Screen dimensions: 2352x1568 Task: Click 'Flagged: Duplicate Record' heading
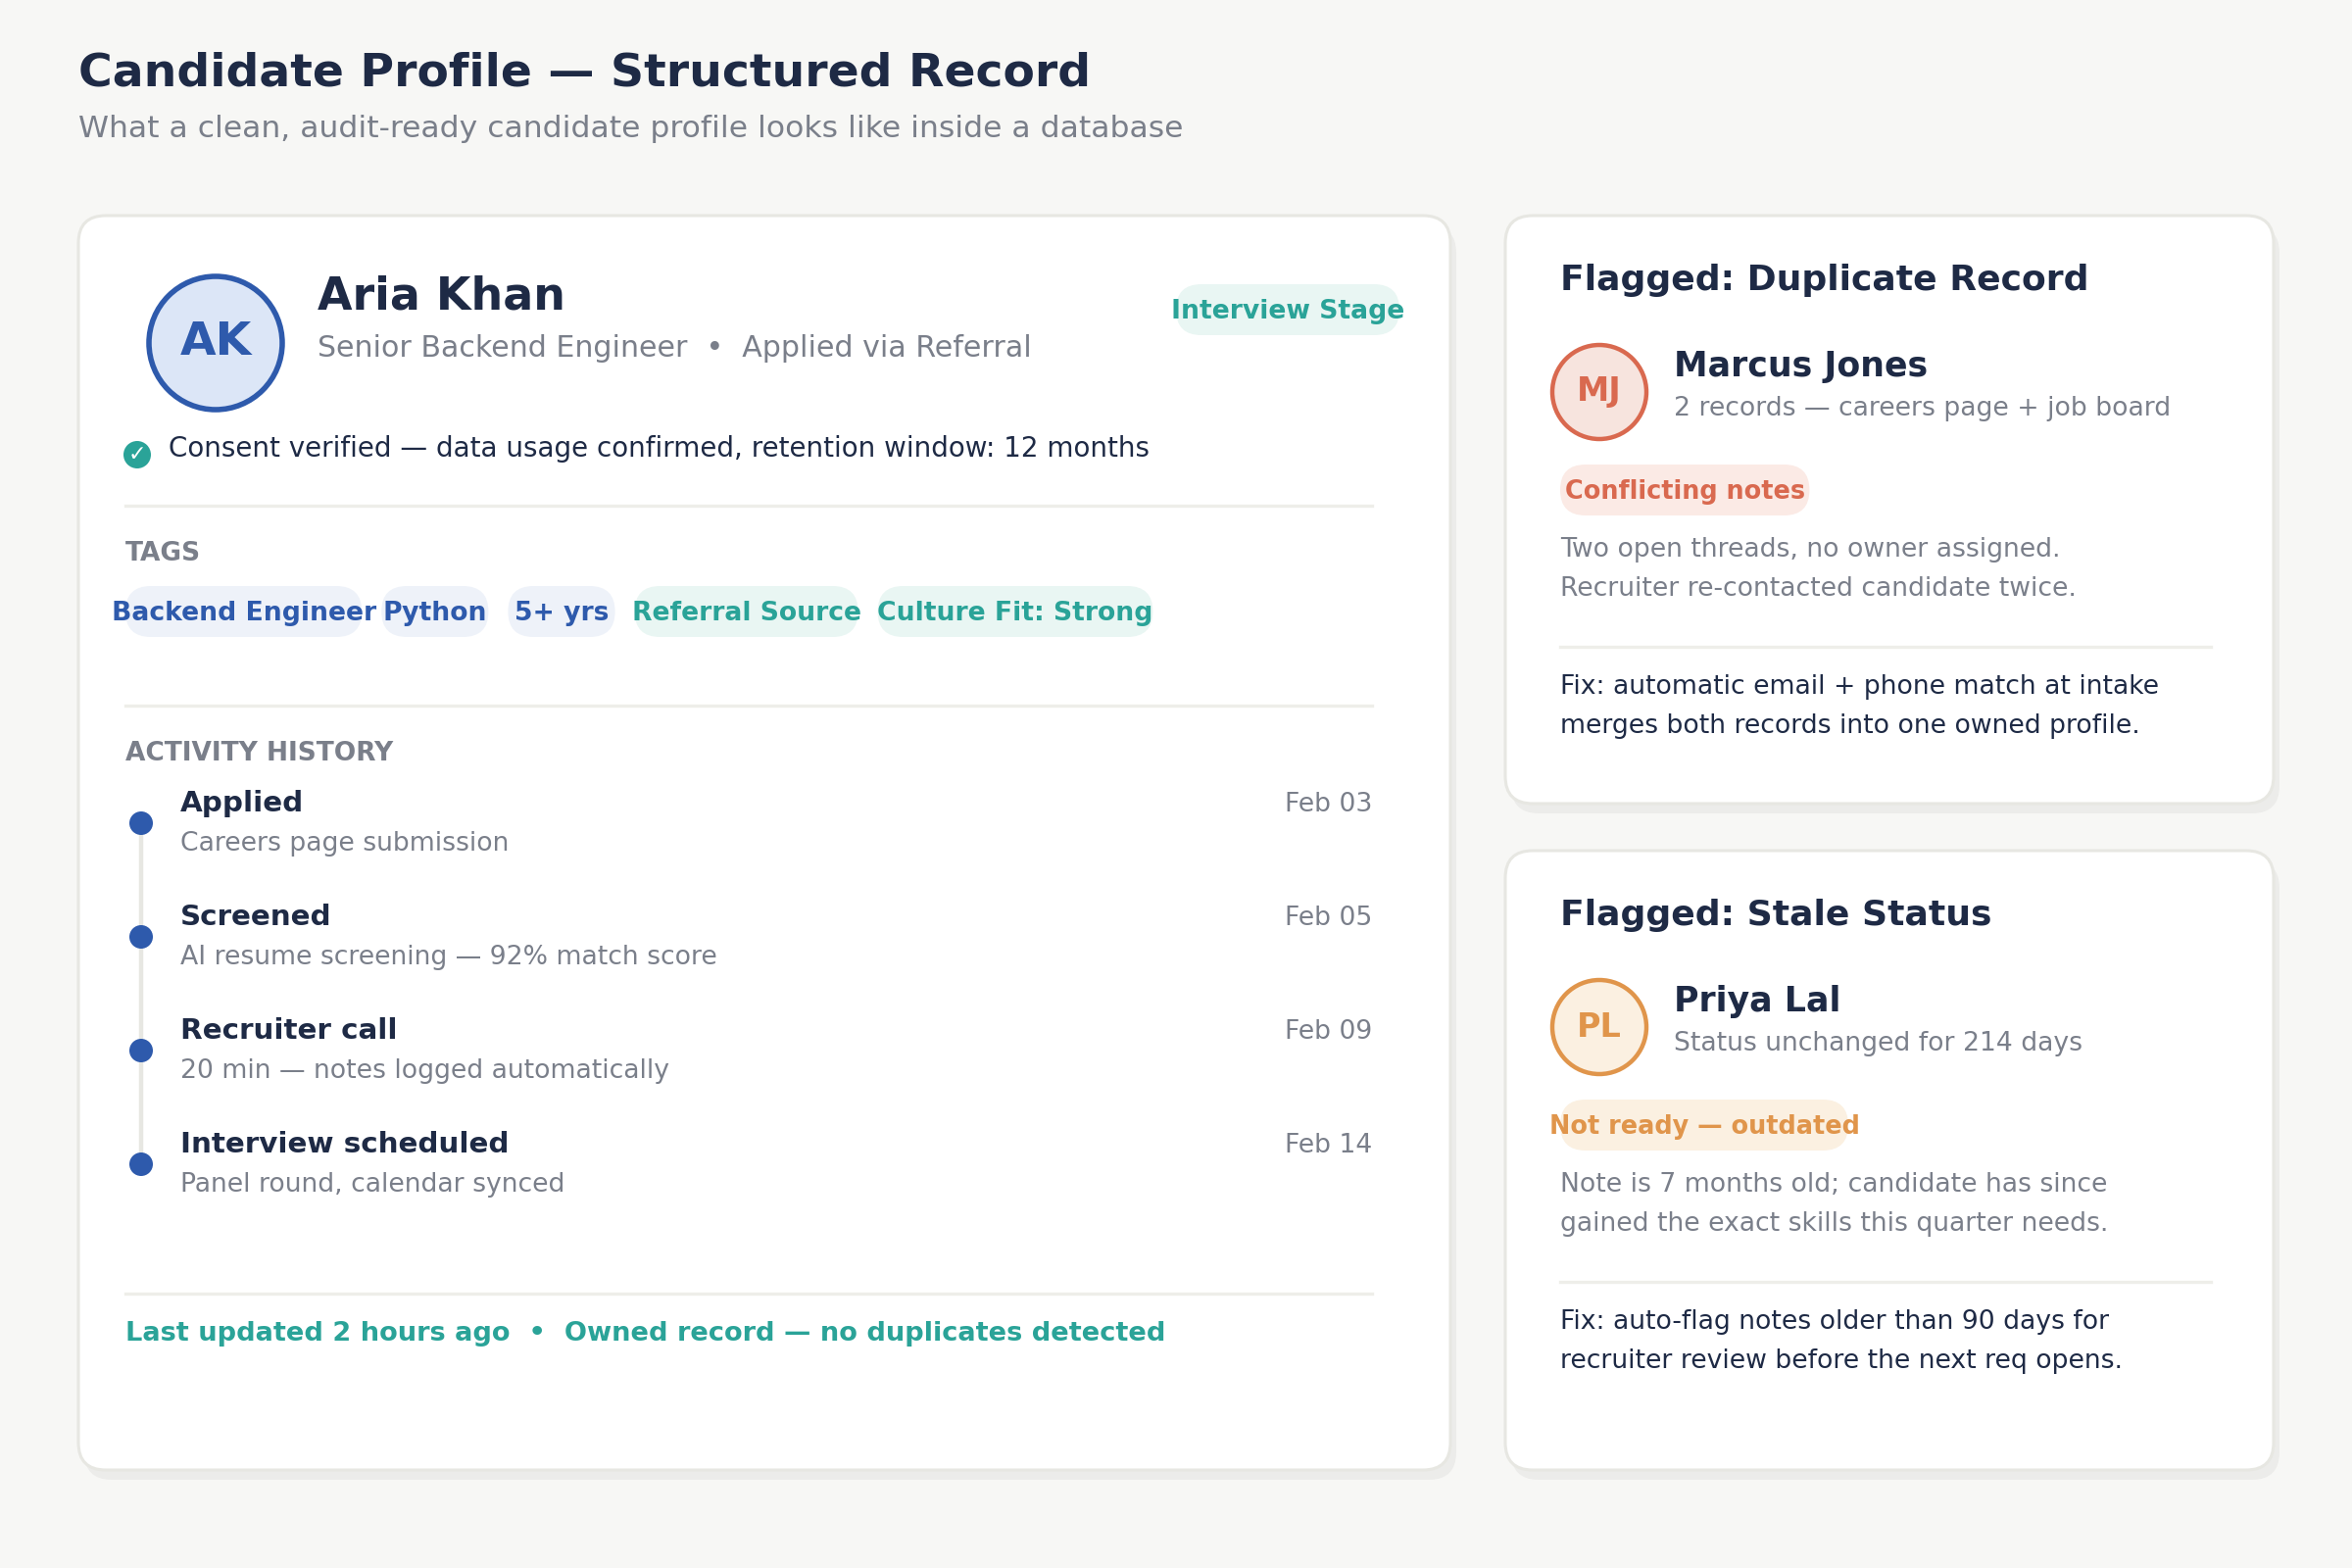1824,279
